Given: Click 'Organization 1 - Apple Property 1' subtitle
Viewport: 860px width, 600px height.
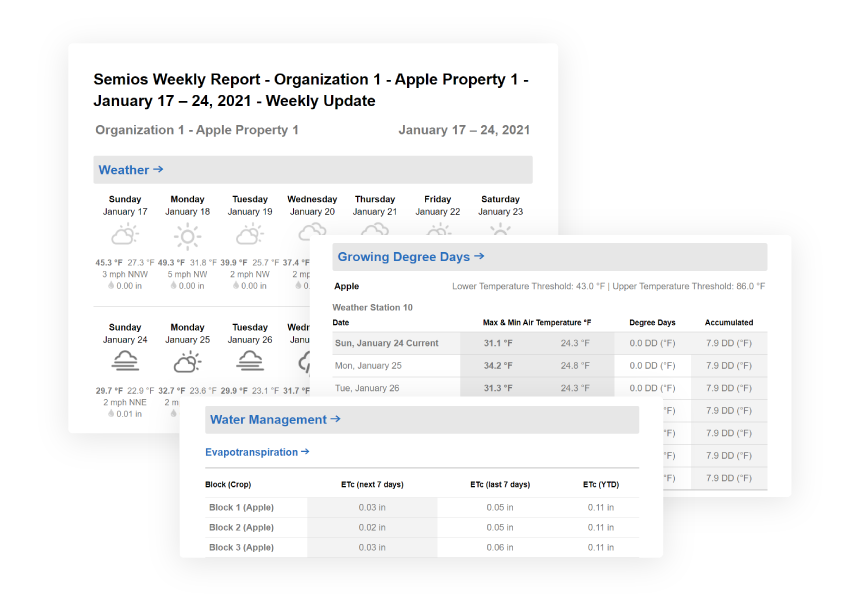Looking at the screenshot, I should click(x=197, y=130).
